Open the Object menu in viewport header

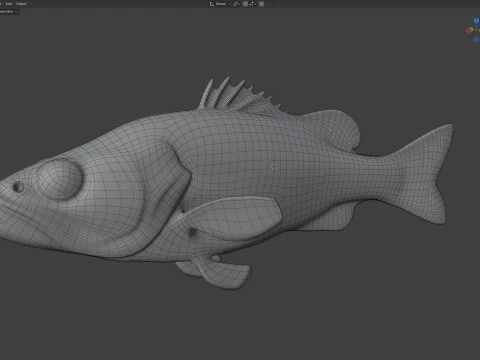coord(21,4)
